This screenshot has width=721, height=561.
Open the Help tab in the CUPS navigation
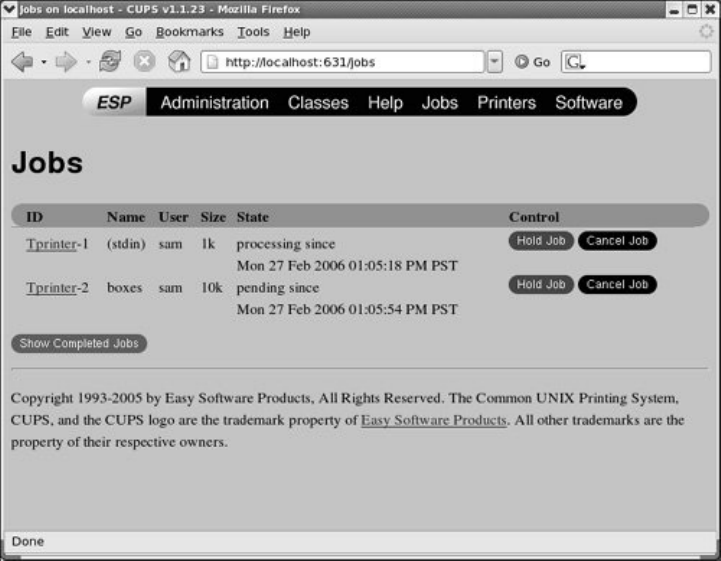coord(385,103)
